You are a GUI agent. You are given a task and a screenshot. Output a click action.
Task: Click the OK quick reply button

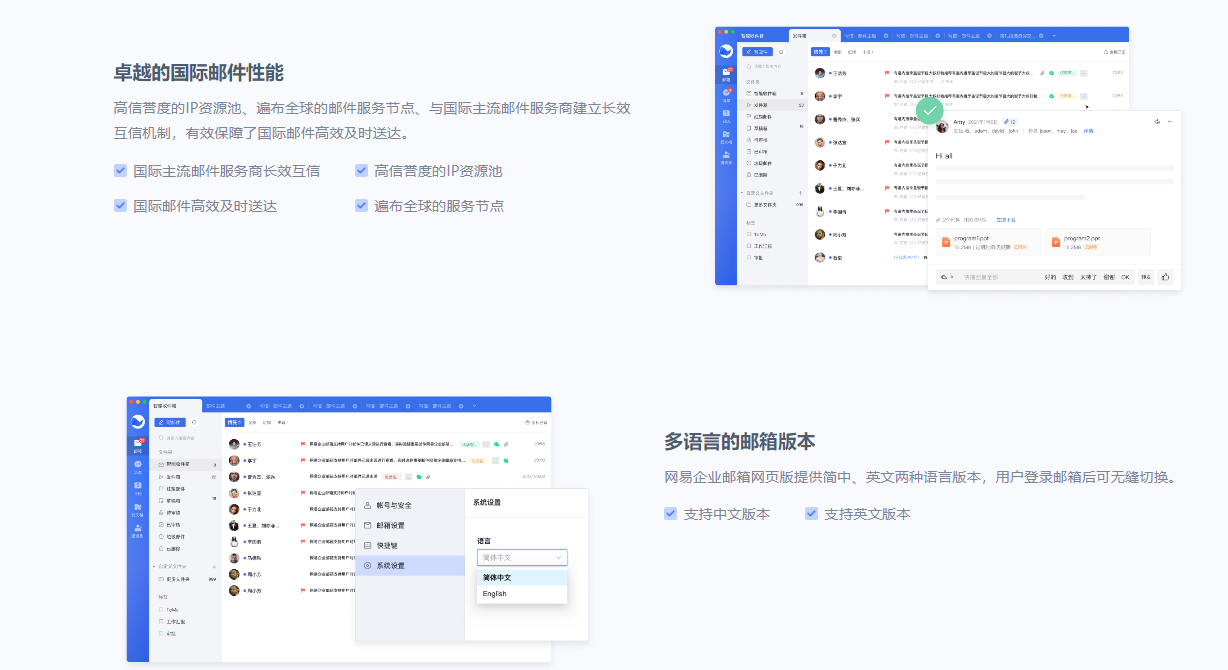[x=1125, y=277]
